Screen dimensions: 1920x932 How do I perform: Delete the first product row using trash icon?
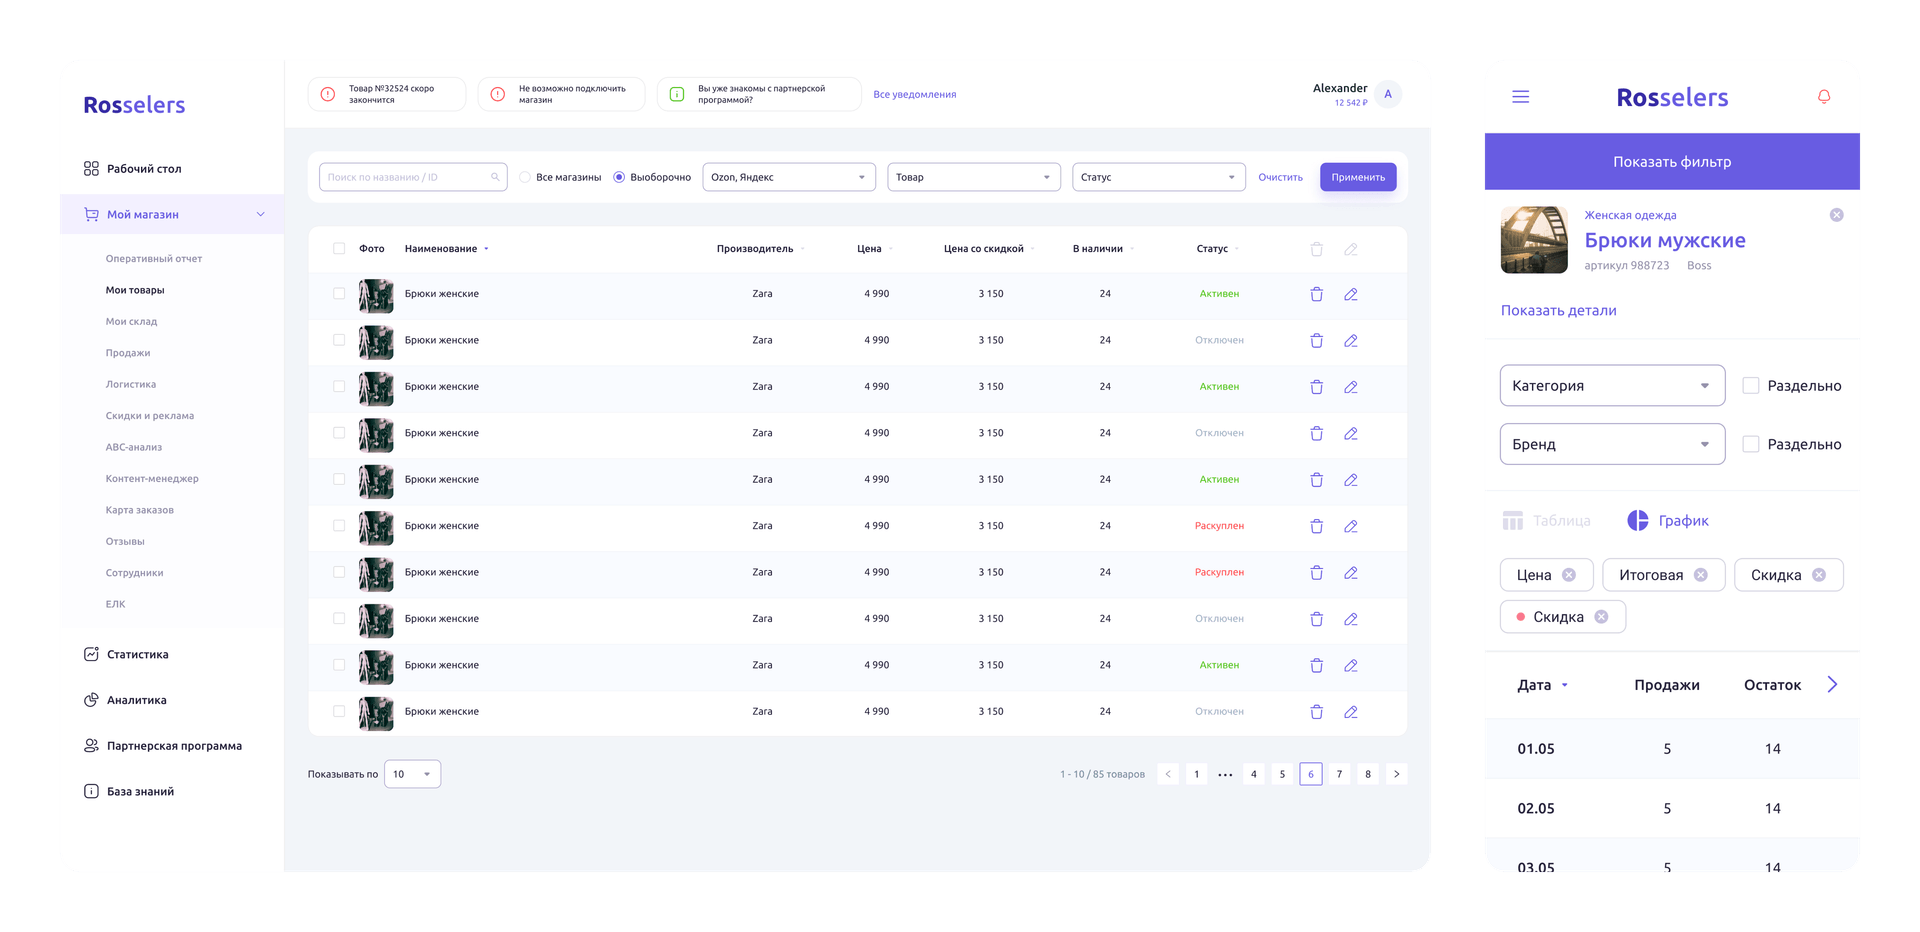point(1316,294)
